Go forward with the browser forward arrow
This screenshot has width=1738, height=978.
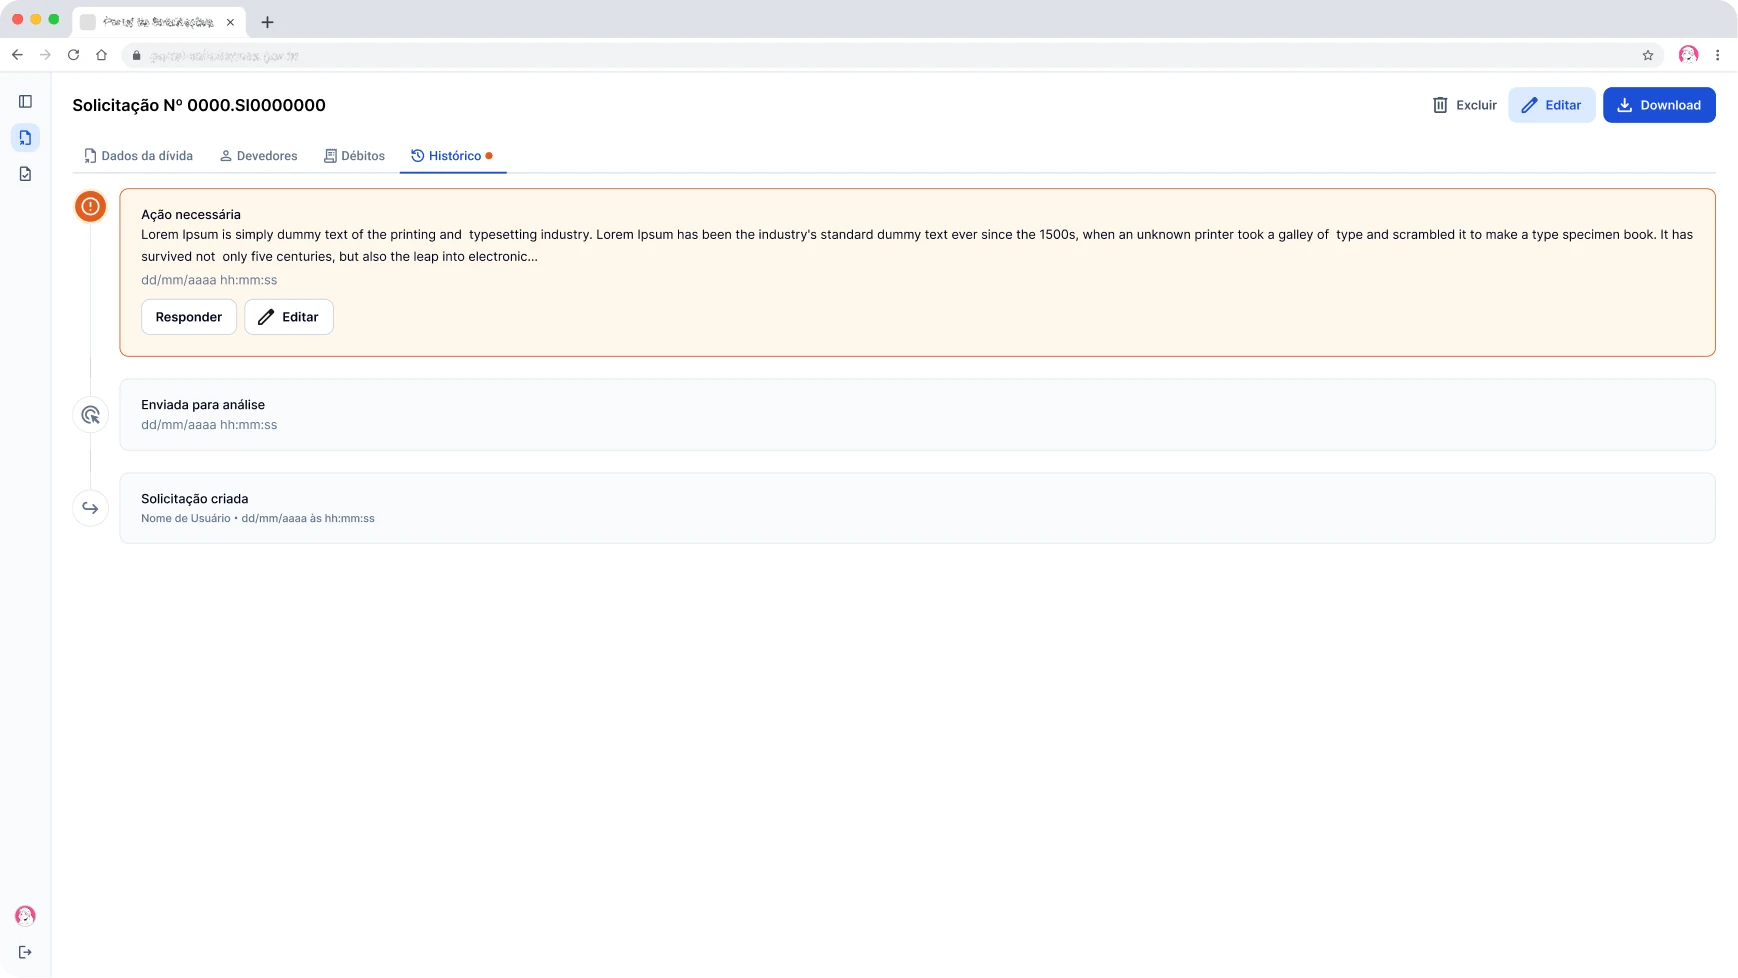click(45, 55)
